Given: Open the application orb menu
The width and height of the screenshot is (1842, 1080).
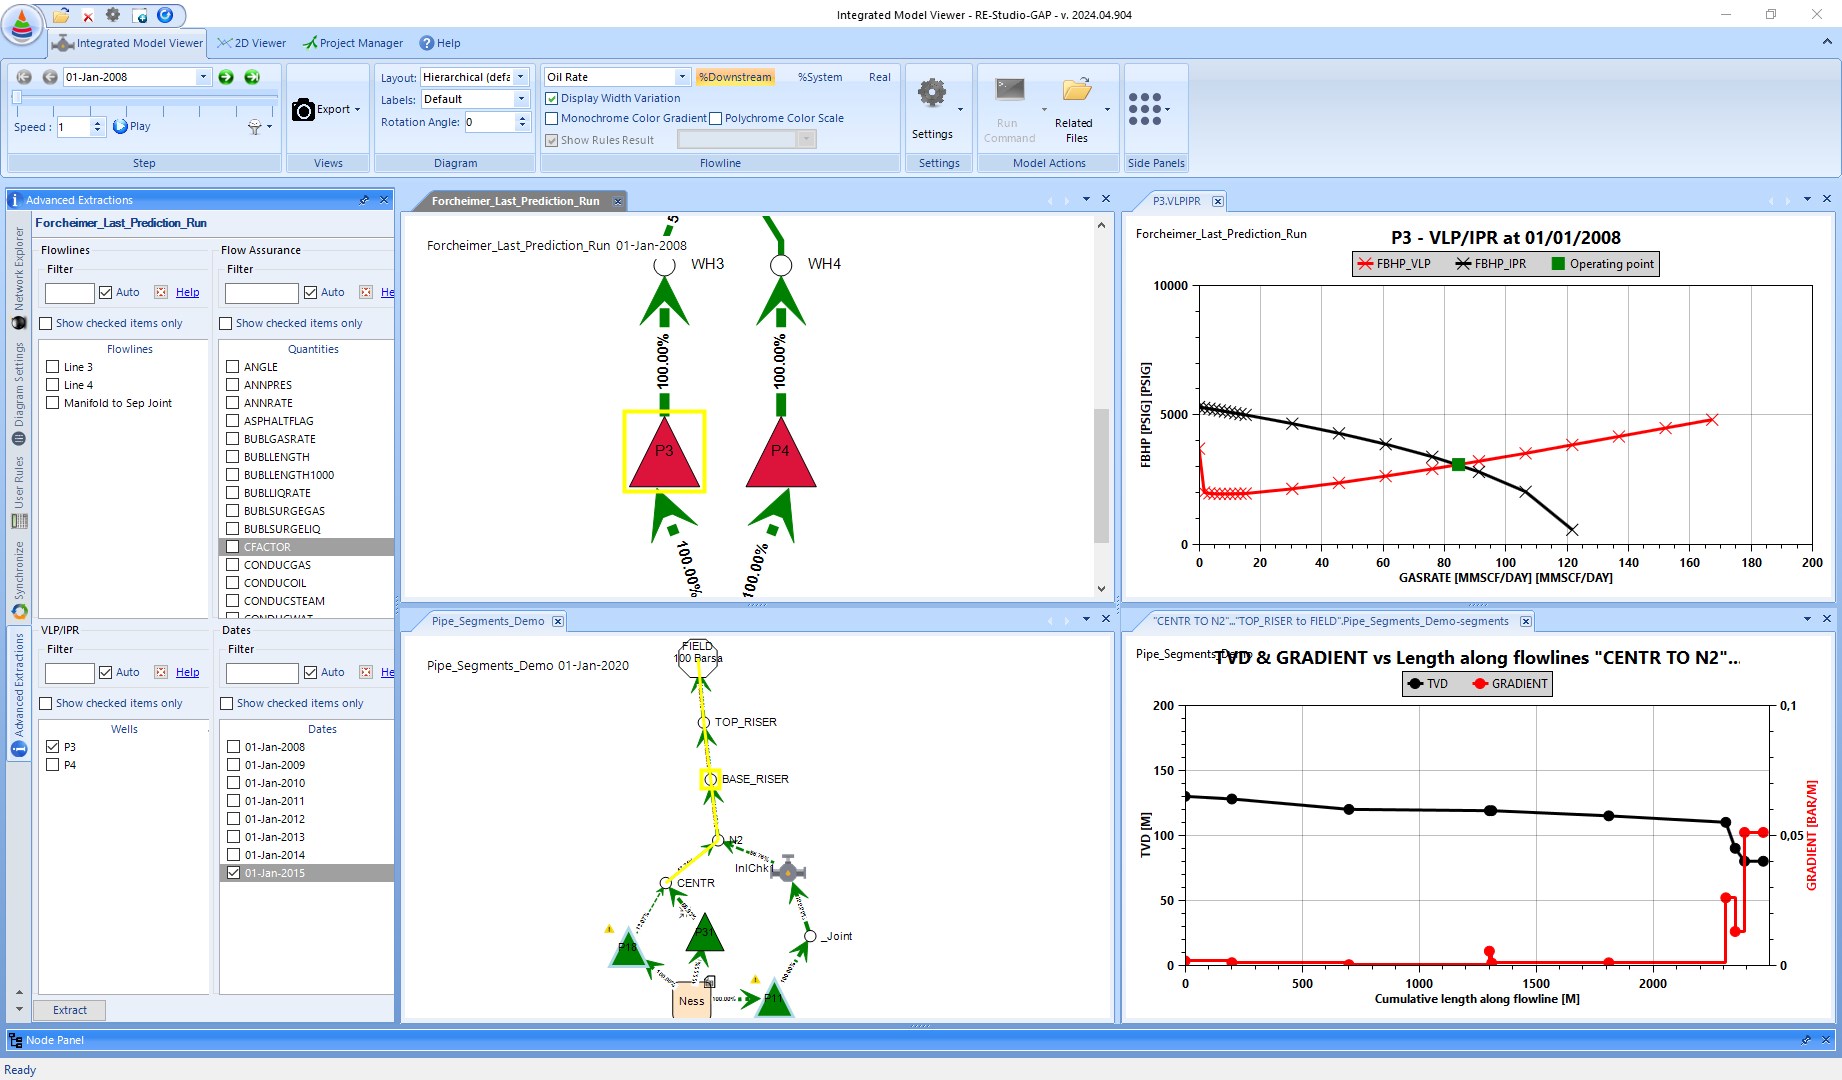Looking at the screenshot, I should click(22, 23).
